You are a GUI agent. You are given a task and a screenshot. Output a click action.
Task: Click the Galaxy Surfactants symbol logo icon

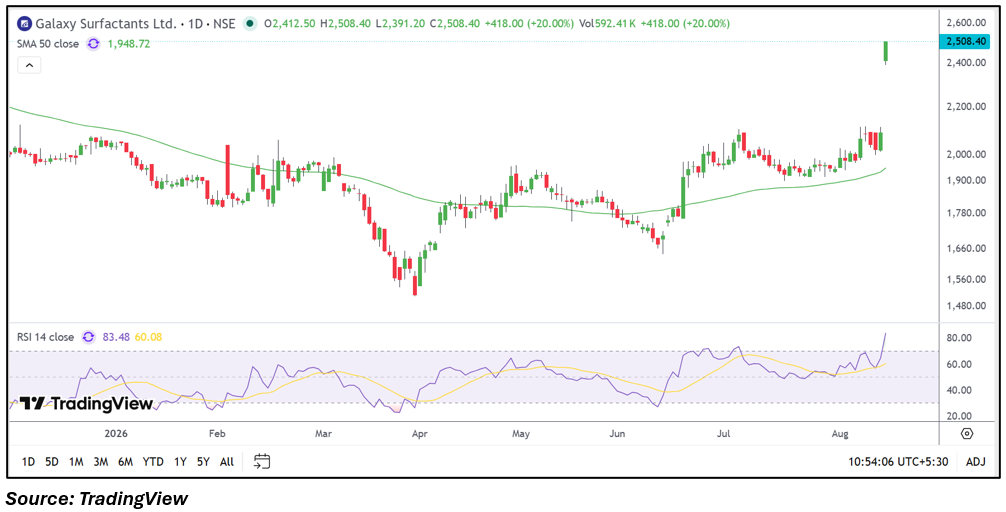[x=23, y=24]
